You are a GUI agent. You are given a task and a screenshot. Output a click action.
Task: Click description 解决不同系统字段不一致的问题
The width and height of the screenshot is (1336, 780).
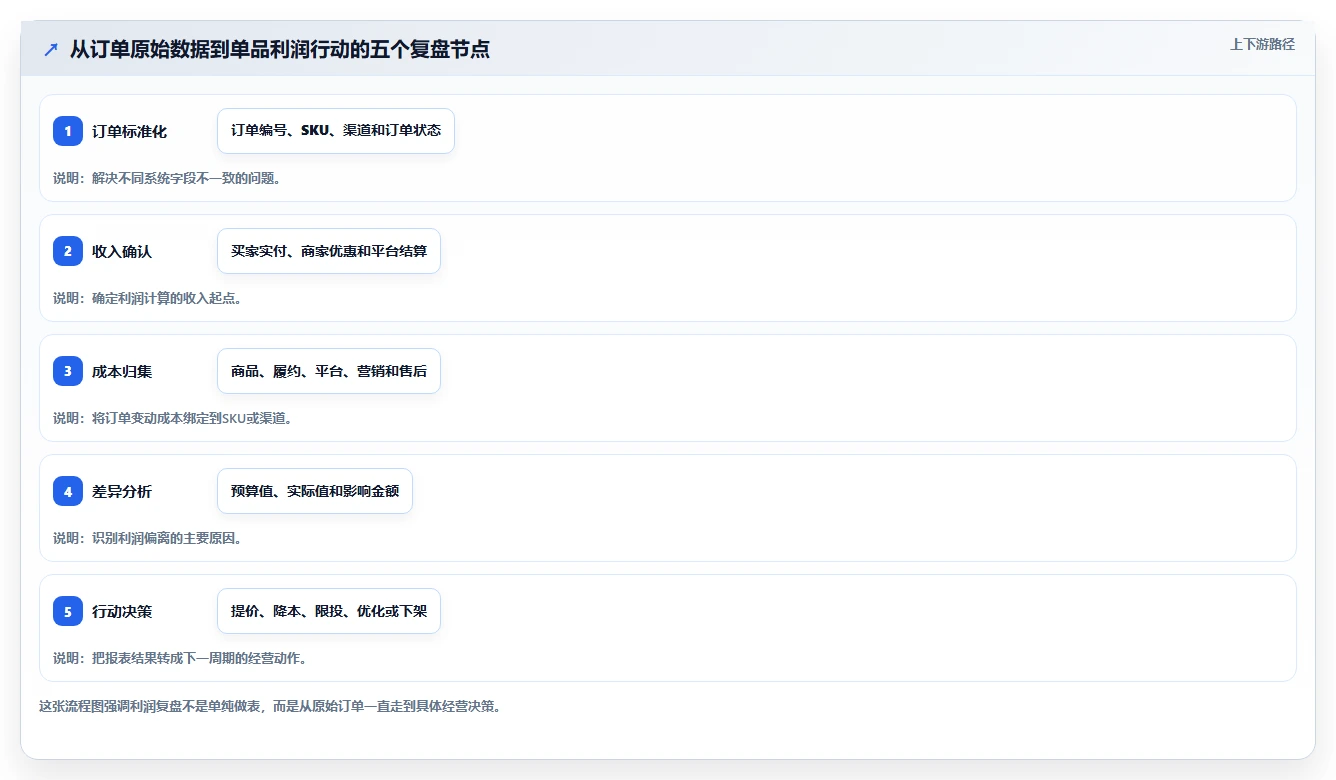tap(167, 178)
